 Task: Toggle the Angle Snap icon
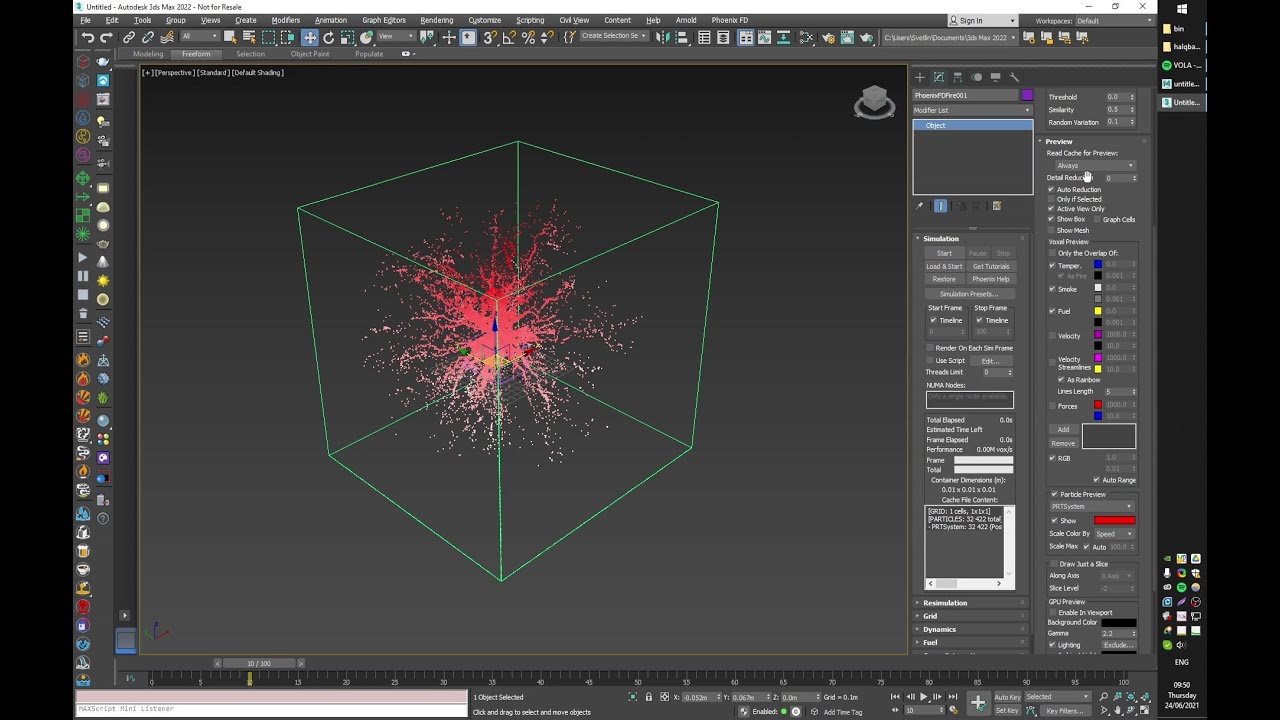coord(509,37)
